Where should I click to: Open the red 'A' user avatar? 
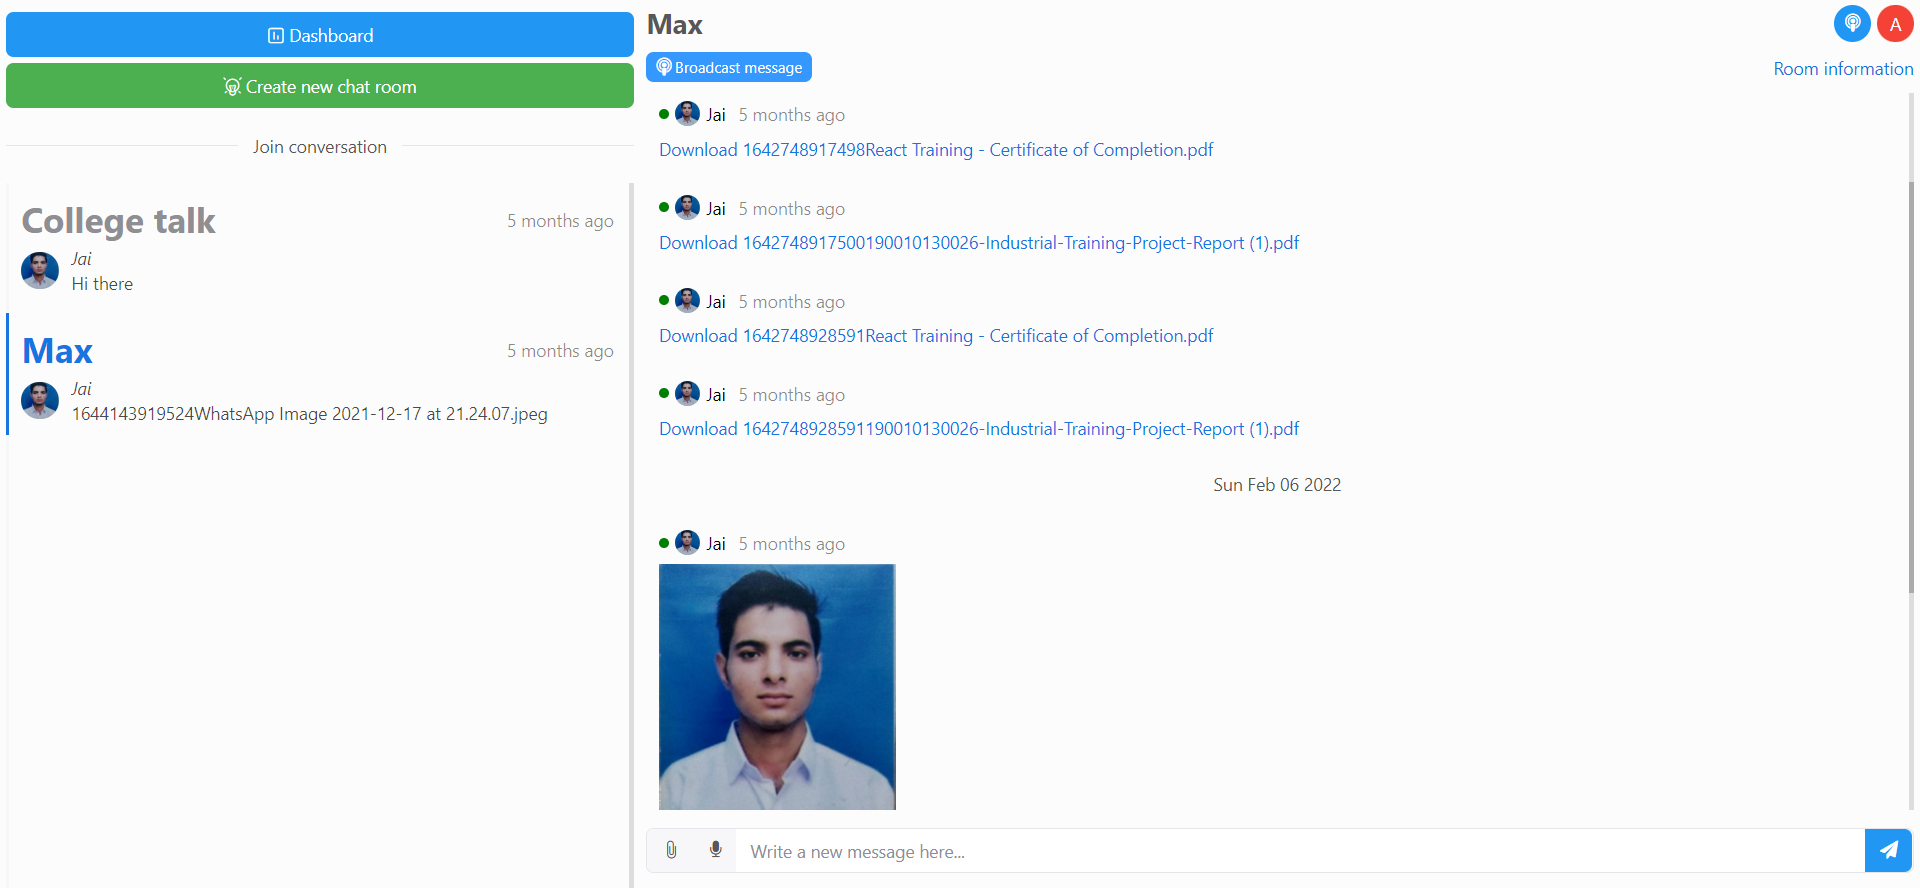(x=1895, y=24)
